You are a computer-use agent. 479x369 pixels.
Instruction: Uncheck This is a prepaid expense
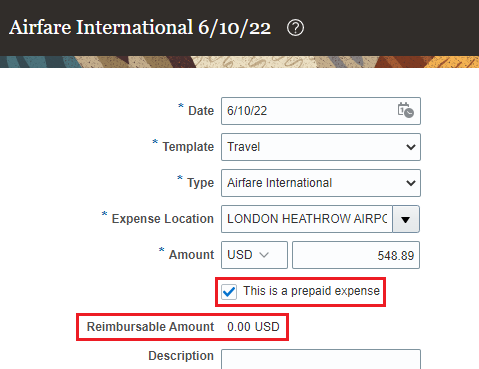click(x=229, y=292)
